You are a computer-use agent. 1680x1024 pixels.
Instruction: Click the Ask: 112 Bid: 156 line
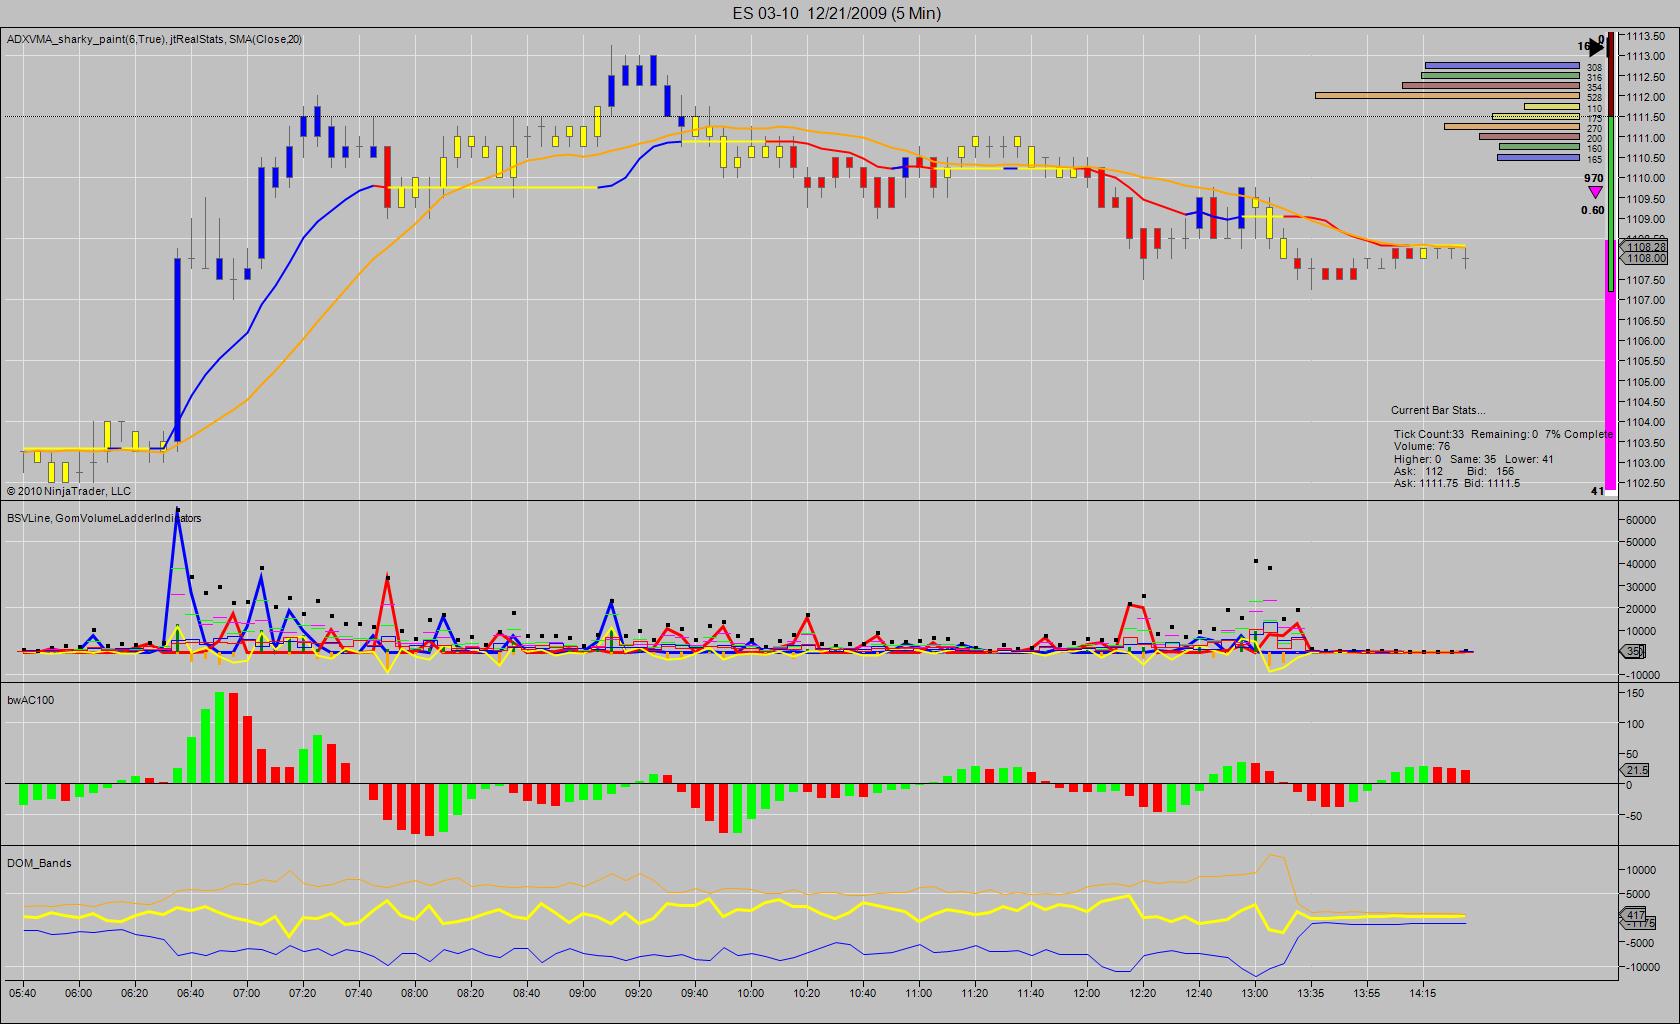1454,471
